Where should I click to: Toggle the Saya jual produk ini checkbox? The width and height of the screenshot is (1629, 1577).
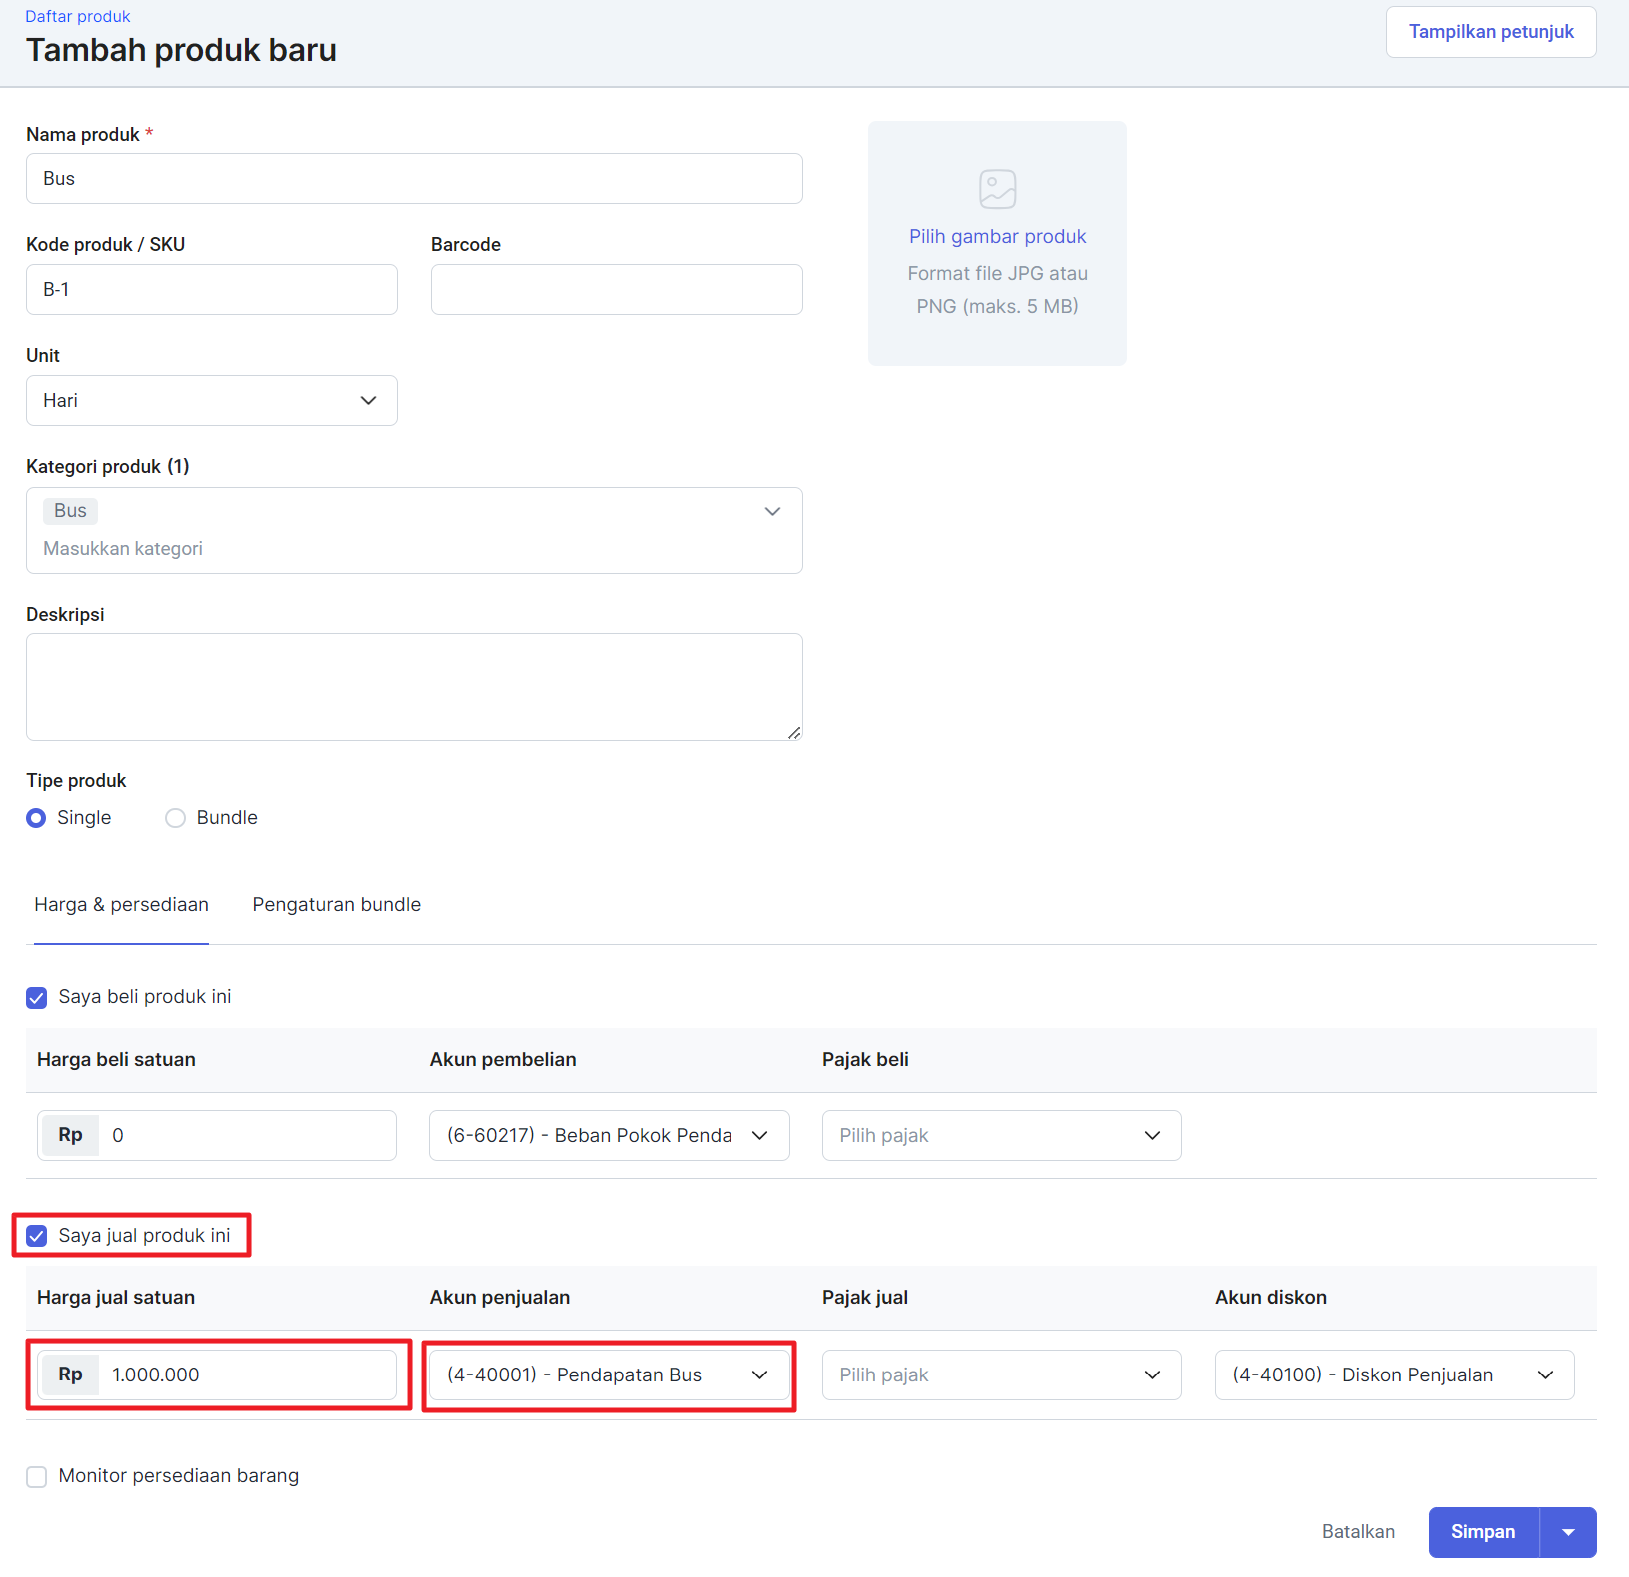37,1236
